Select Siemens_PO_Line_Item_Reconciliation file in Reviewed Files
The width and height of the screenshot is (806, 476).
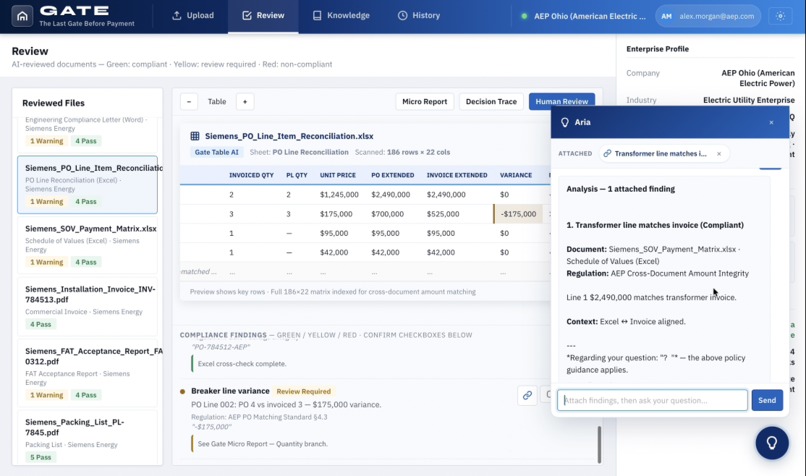pos(87,185)
